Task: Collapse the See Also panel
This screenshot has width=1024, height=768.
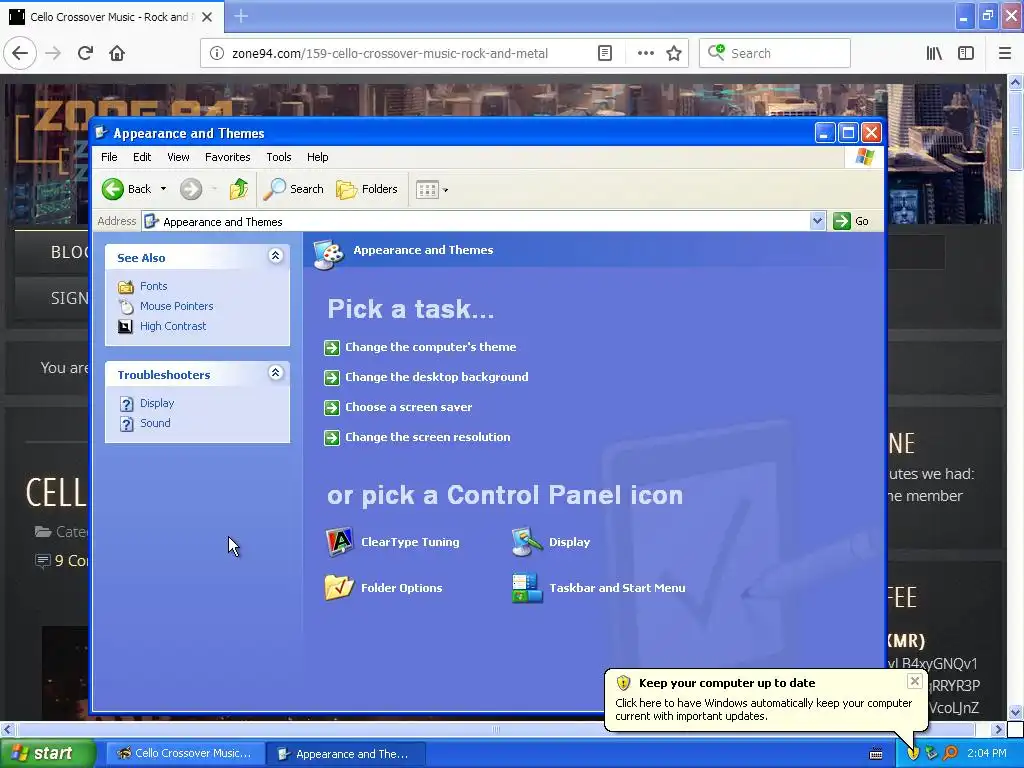Action: (x=276, y=256)
